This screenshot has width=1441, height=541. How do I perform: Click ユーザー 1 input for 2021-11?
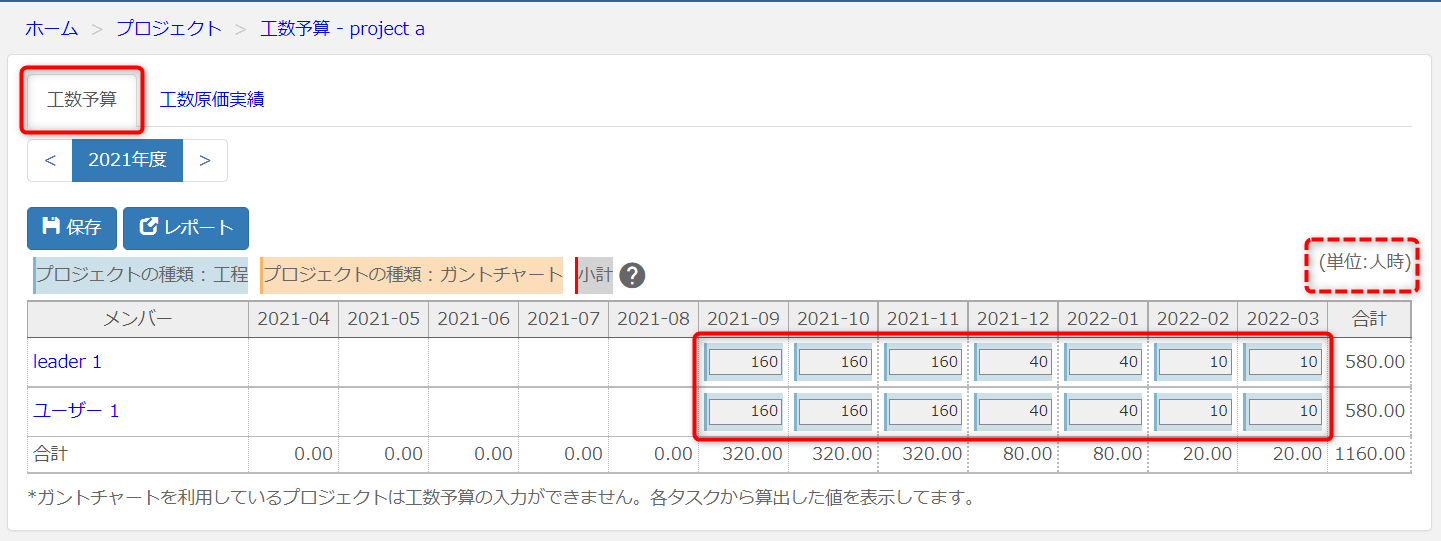925,411
